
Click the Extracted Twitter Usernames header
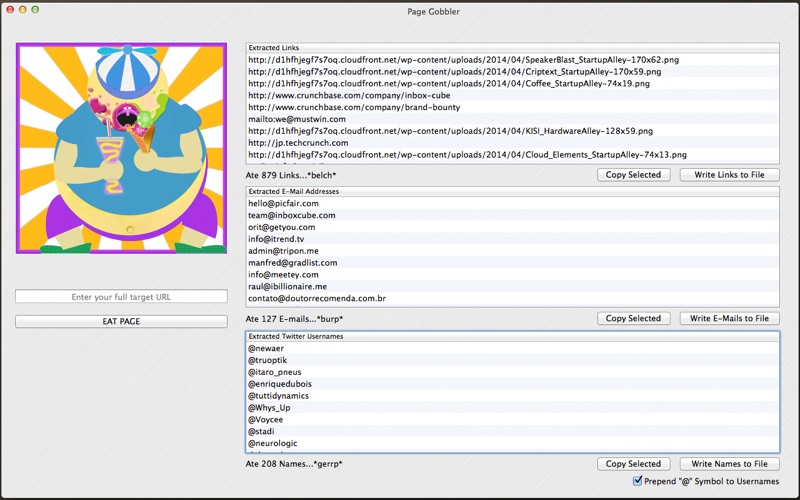pyautogui.click(x=512, y=337)
